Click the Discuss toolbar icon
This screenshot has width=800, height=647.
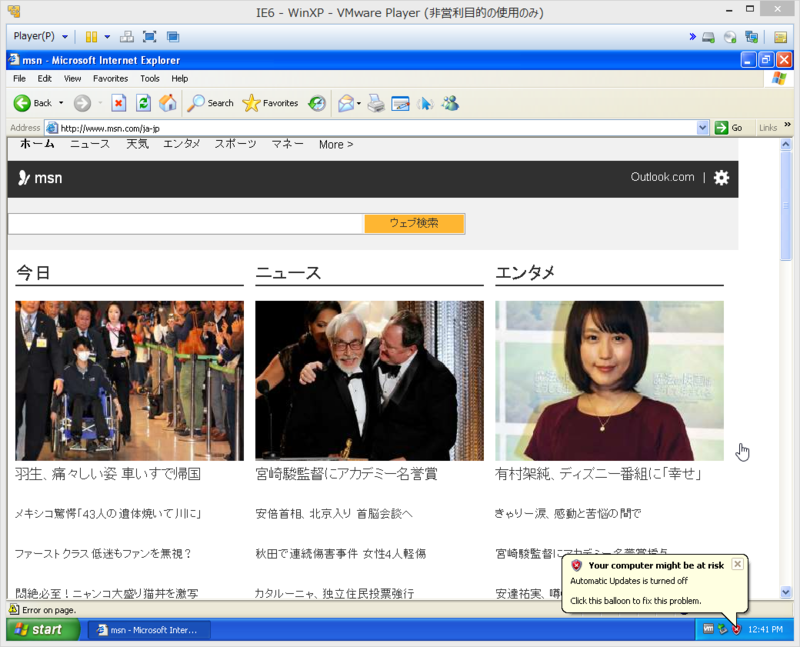point(425,104)
